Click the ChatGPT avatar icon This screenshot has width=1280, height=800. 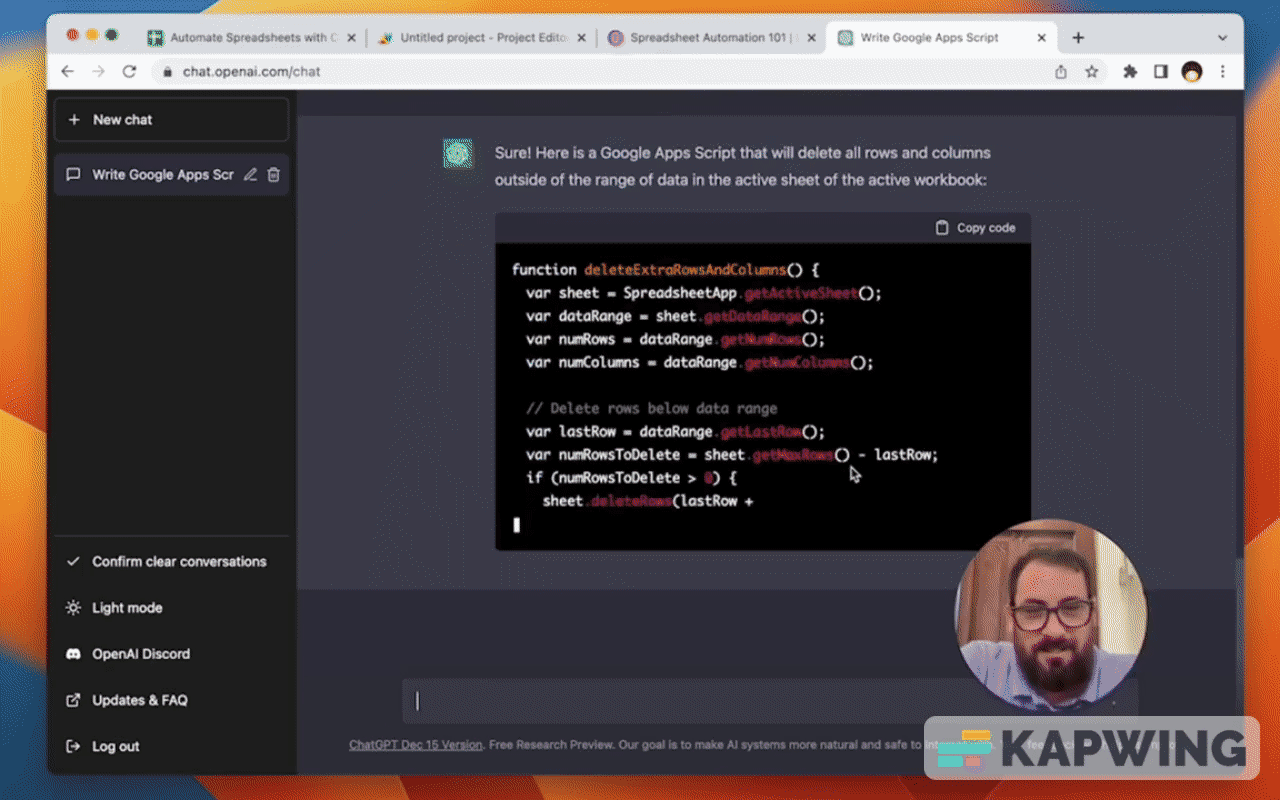(458, 153)
